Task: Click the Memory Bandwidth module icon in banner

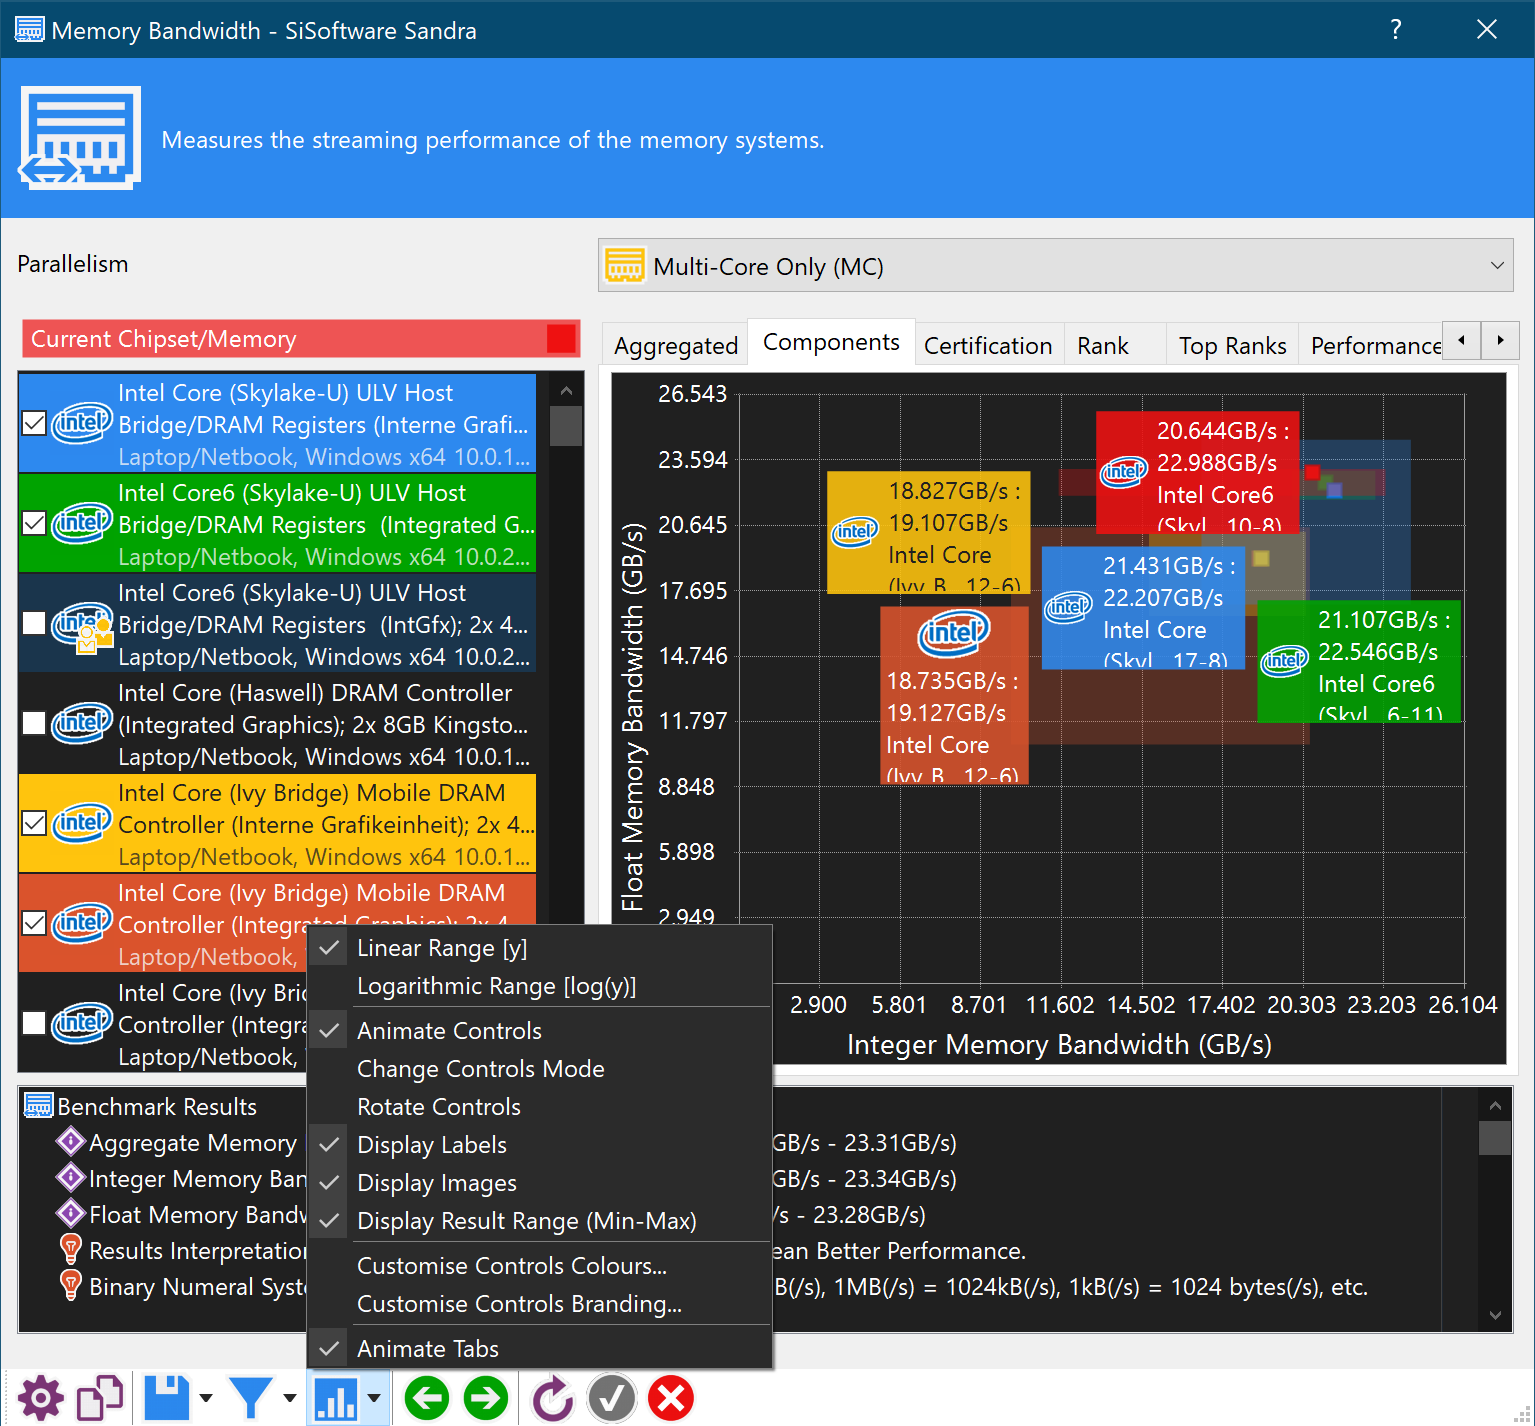Action: (x=80, y=138)
